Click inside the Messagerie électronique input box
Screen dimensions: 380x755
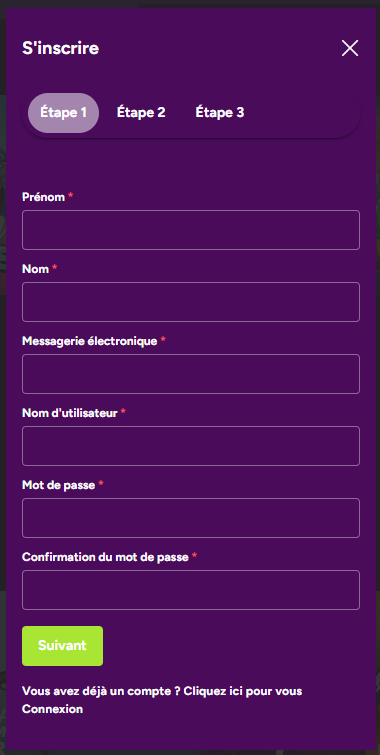coord(191,374)
